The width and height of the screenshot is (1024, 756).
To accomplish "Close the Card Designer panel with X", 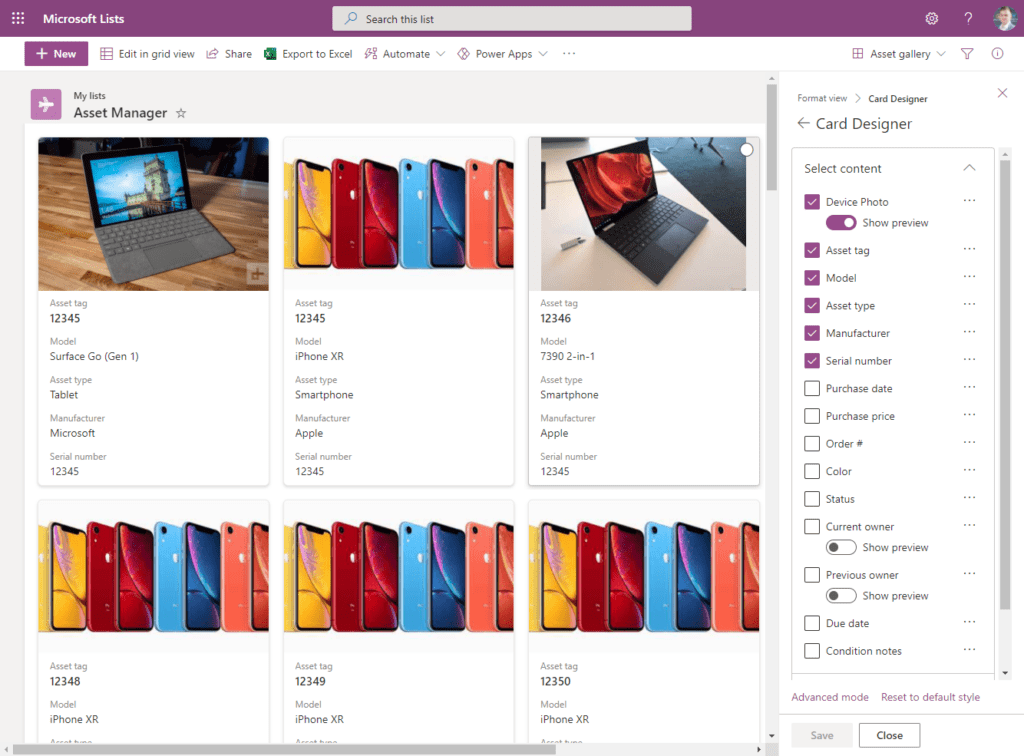I will (x=1002, y=93).
